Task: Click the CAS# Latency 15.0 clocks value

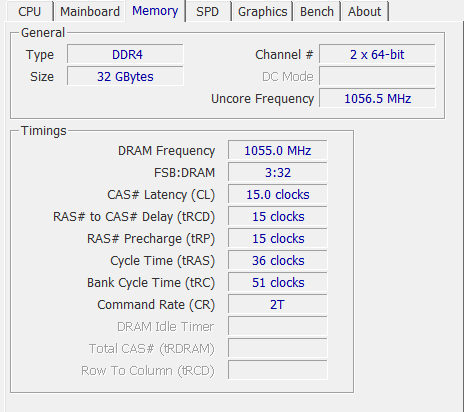Action: pos(278,194)
